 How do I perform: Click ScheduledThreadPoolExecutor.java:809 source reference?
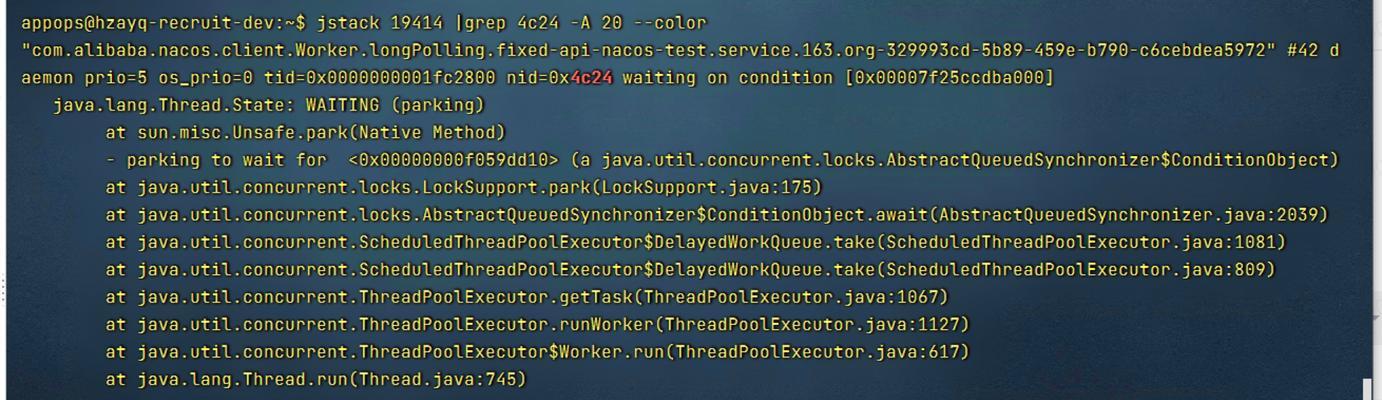tap(1077, 270)
